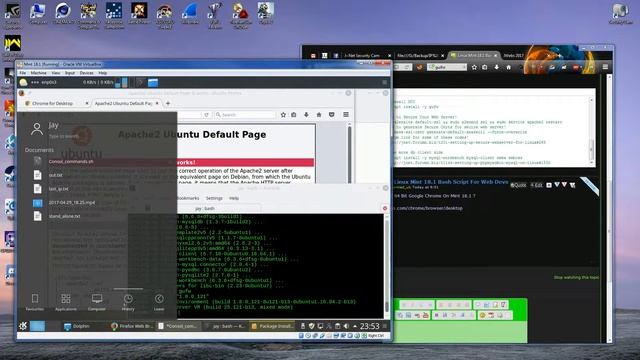
Task: Open guest Firefox hamburger menu
Action: click(346, 115)
